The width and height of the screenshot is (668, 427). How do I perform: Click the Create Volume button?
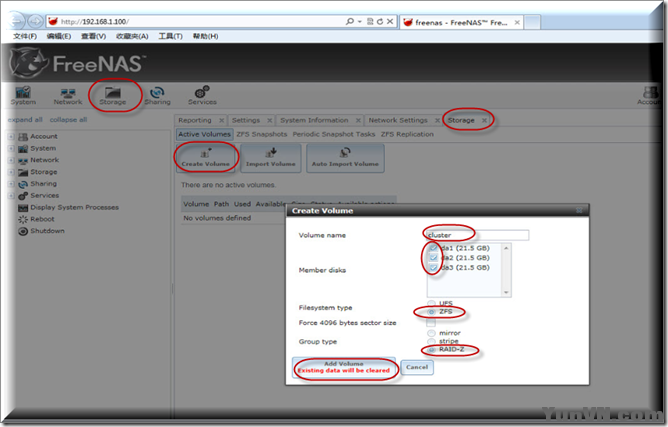pyautogui.click(x=205, y=158)
